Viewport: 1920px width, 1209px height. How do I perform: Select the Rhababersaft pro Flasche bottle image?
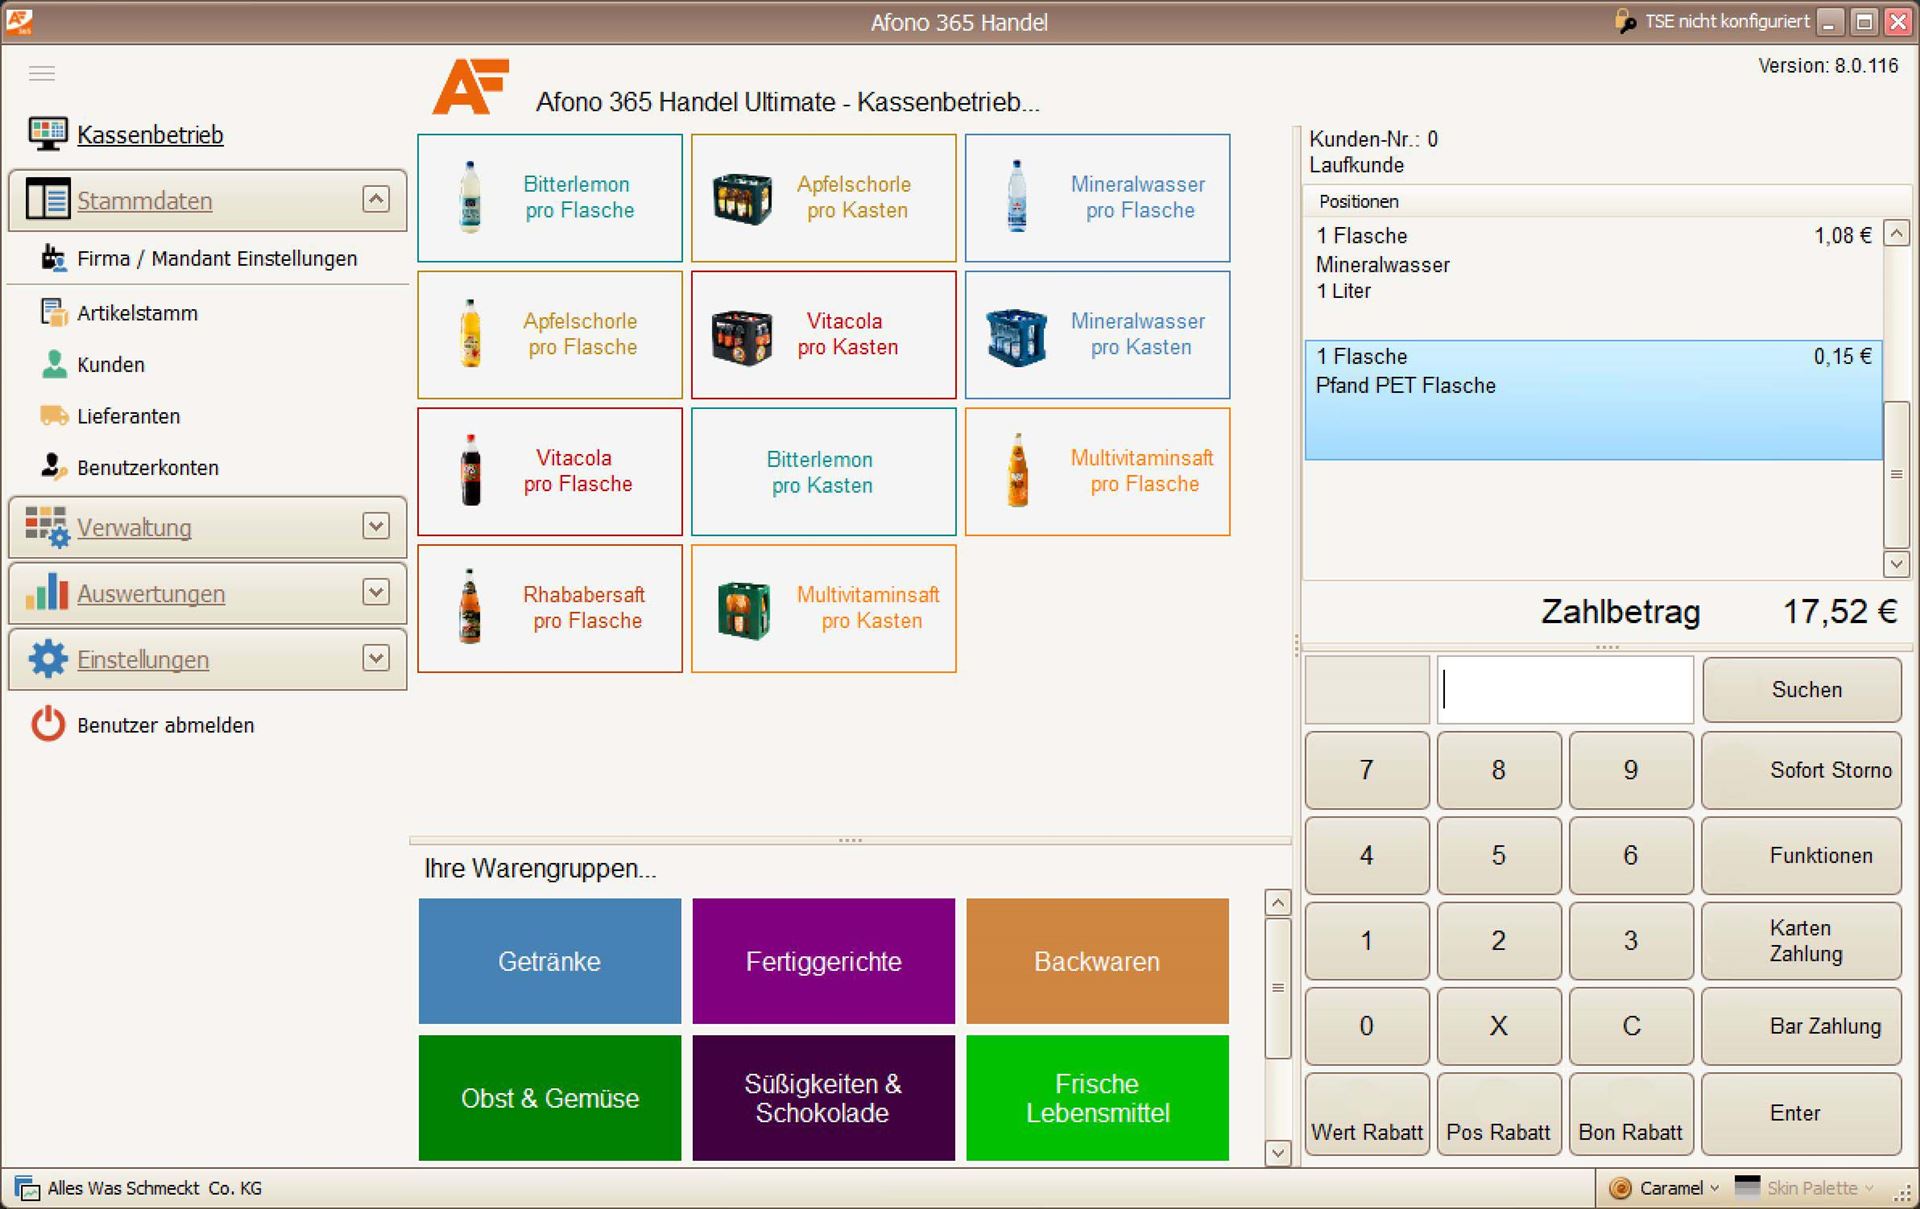470,606
